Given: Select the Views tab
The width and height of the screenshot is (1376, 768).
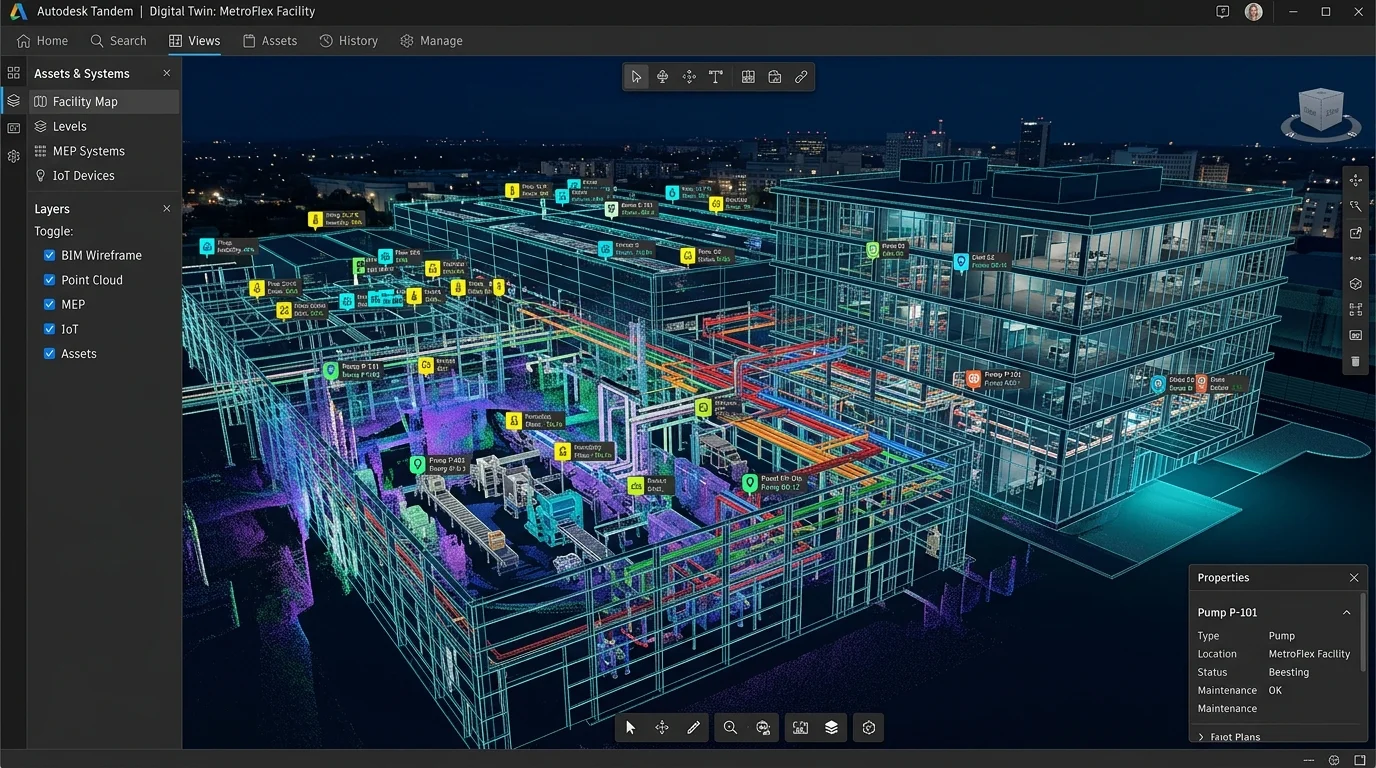Looking at the screenshot, I should pyautogui.click(x=194, y=41).
